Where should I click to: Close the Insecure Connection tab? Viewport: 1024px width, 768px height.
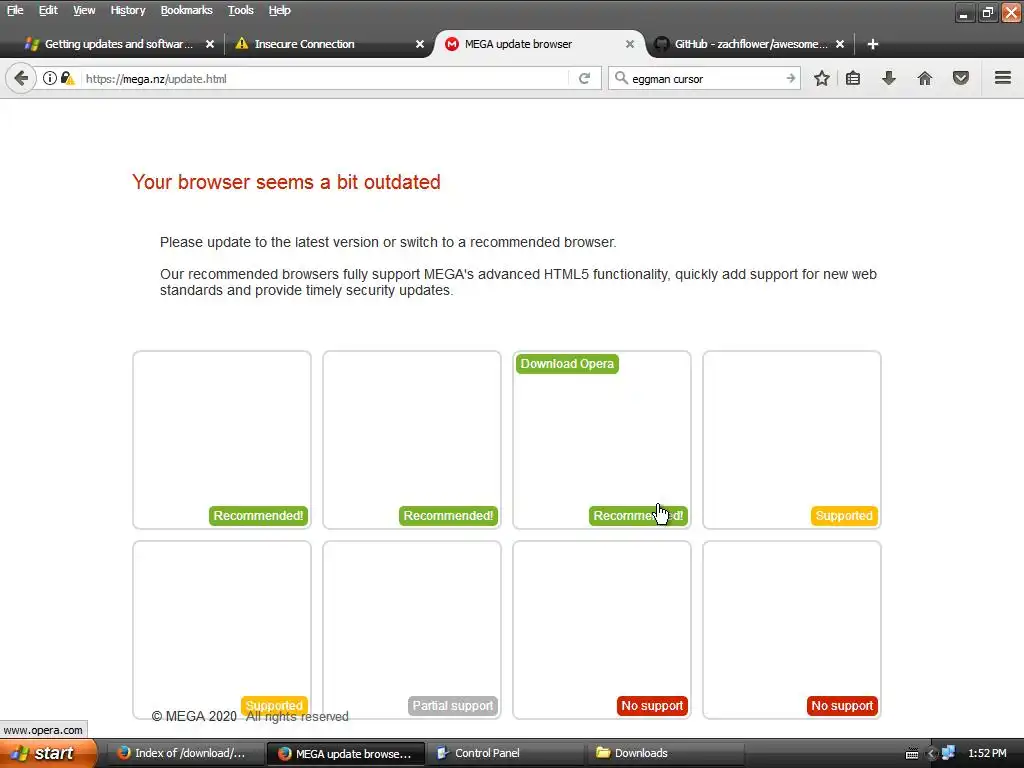420,44
